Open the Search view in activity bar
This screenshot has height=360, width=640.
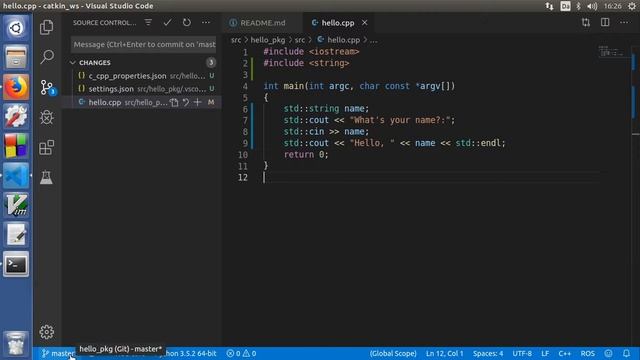[x=47, y=57]
